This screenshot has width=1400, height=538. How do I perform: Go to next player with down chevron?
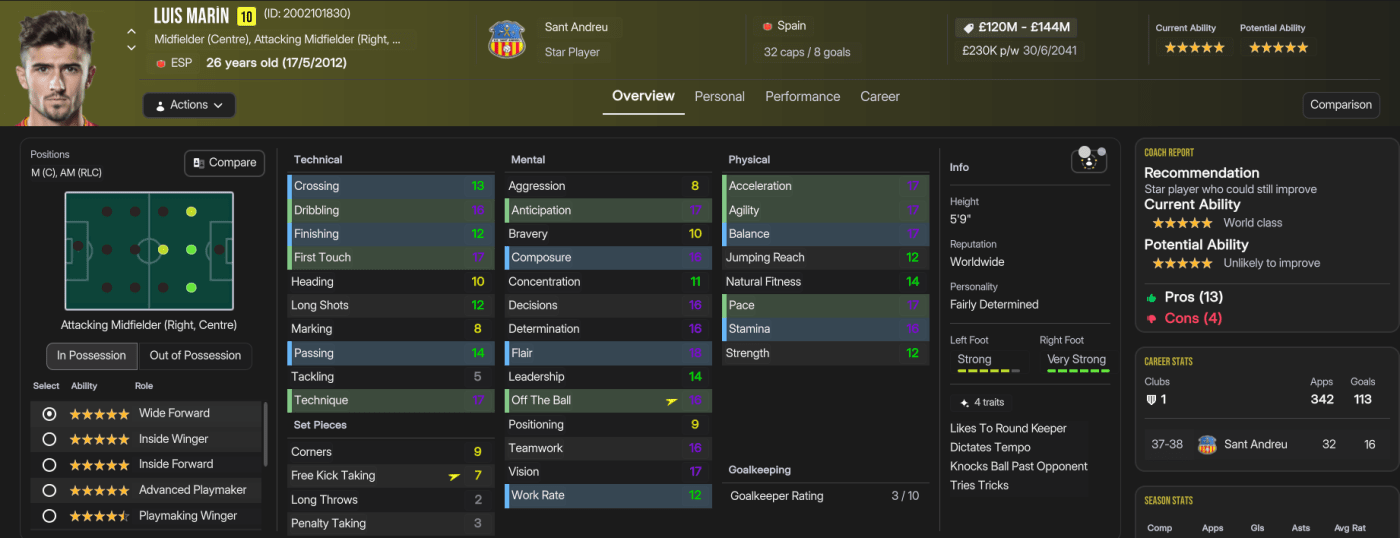(131, 47)
